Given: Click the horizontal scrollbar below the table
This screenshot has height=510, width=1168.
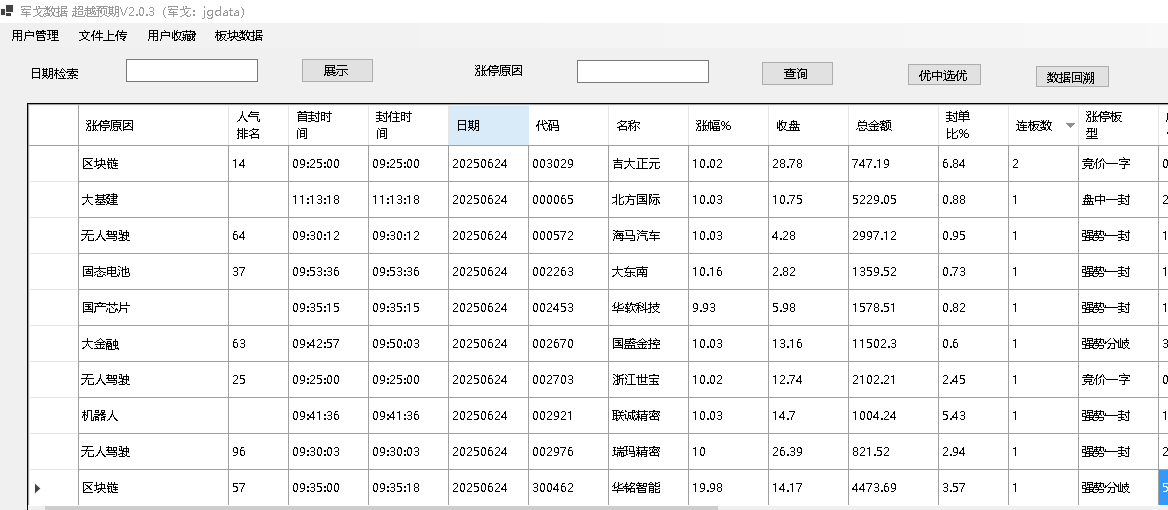Looking at the screenshot, I should tap(380, 508).
